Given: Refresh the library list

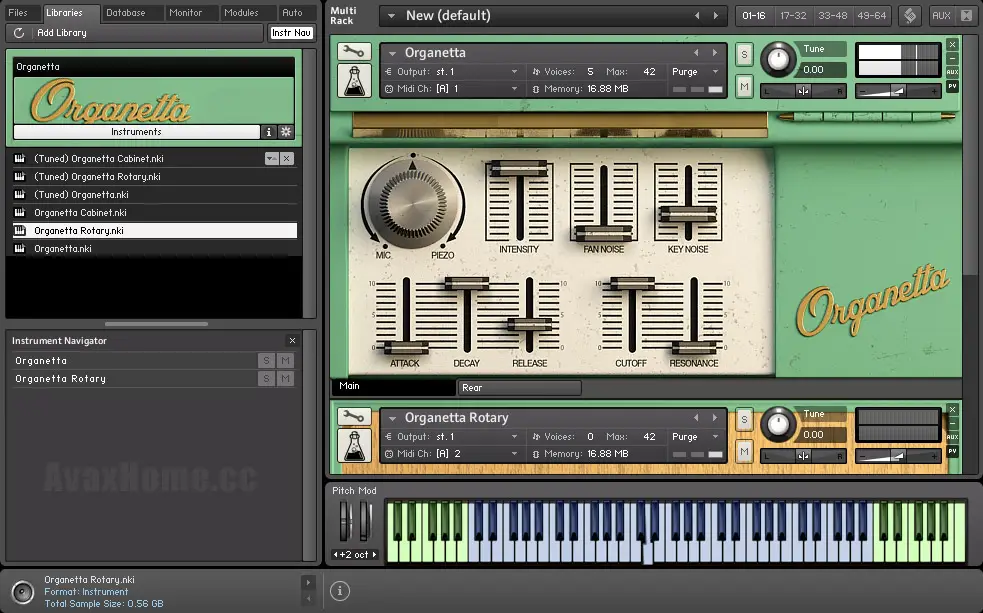Looking at the screenshot, I should [19, 33].
